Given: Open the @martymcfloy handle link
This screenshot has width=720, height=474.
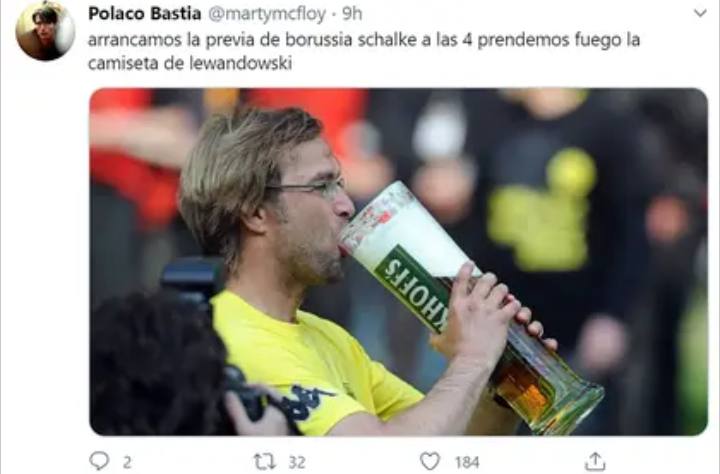Looking at the screenshot, I should (267, 14).
